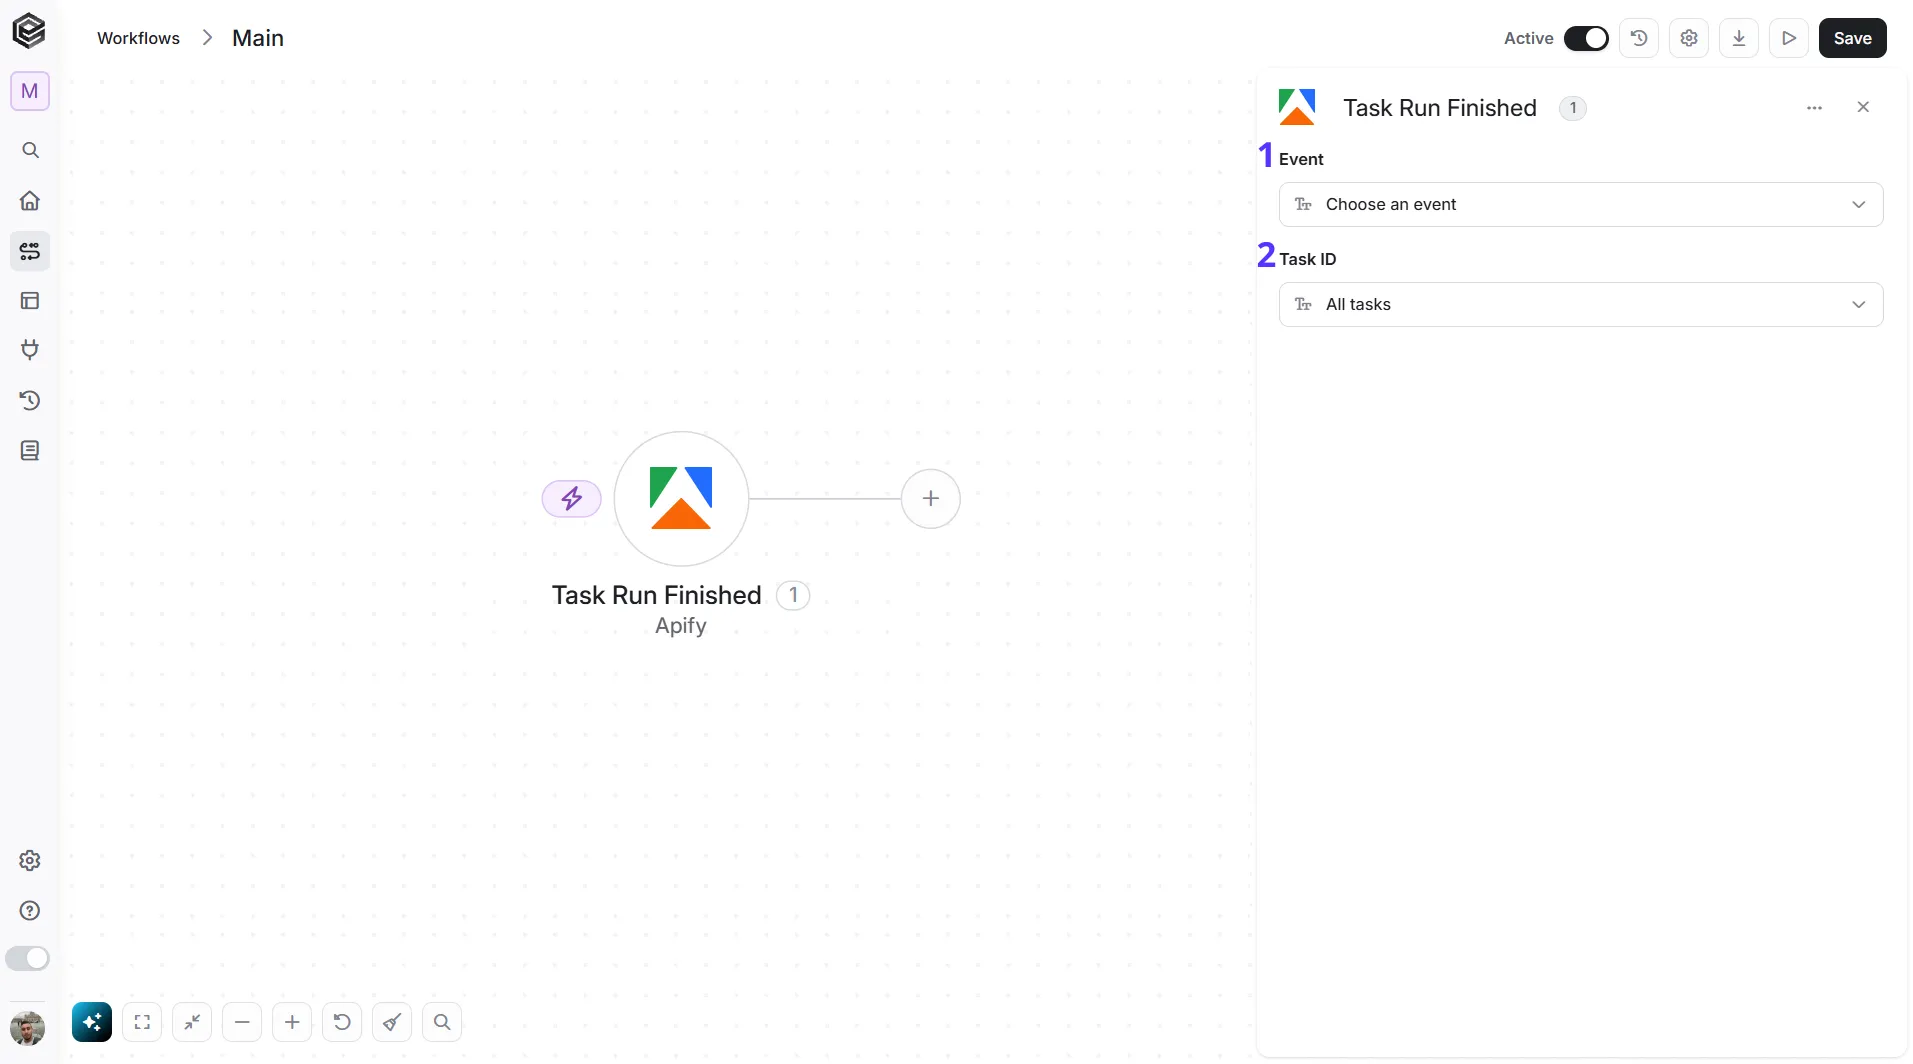Select the Apify trigger node on the canvas
1913x1064 pixels.
click(x=681, y=499)
